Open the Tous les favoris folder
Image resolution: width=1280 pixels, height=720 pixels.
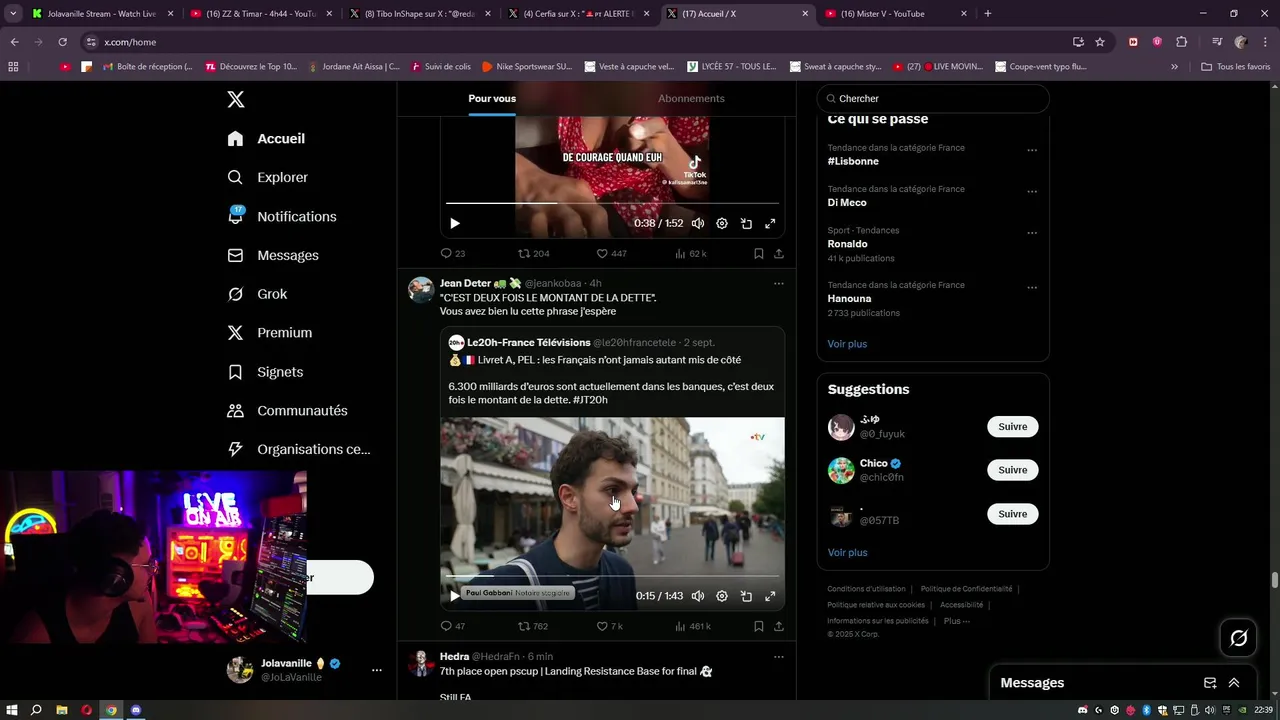click(x=1235, y=67)
